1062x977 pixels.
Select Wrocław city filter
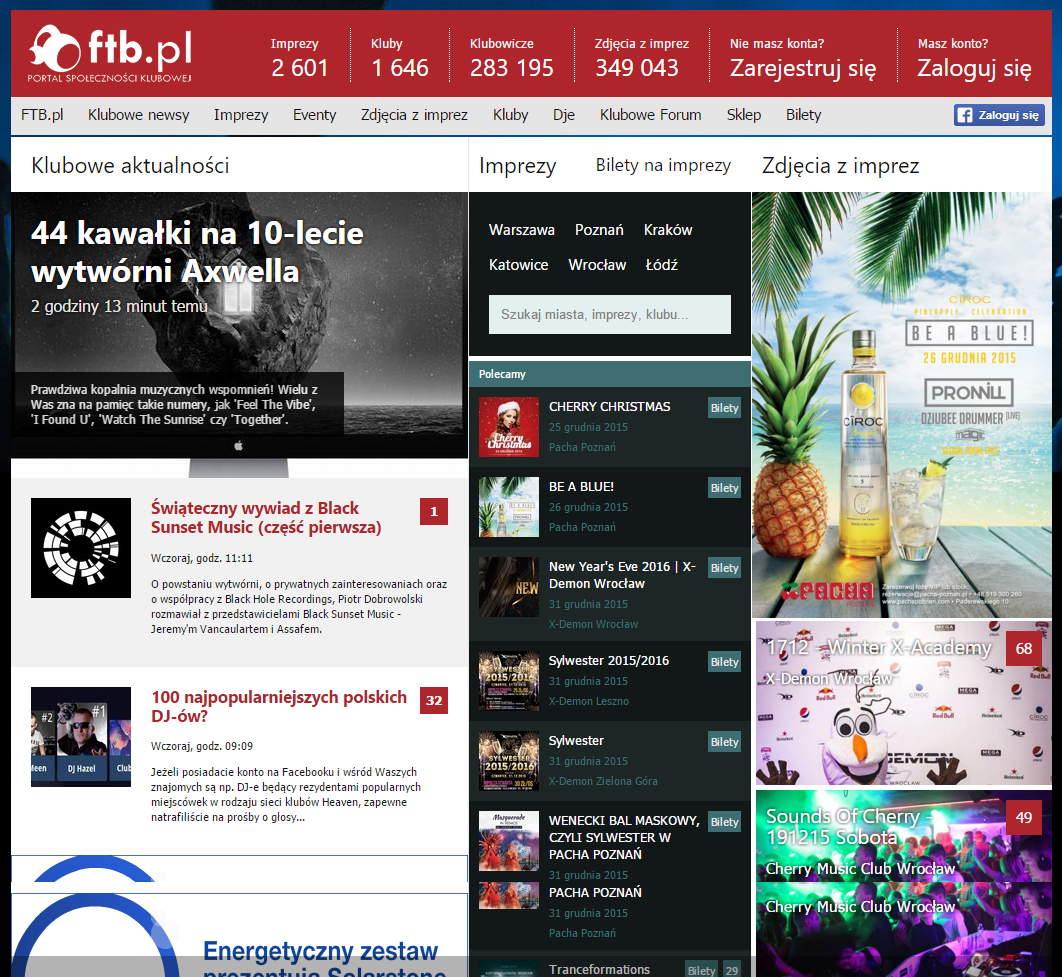(x=597, y=265)
